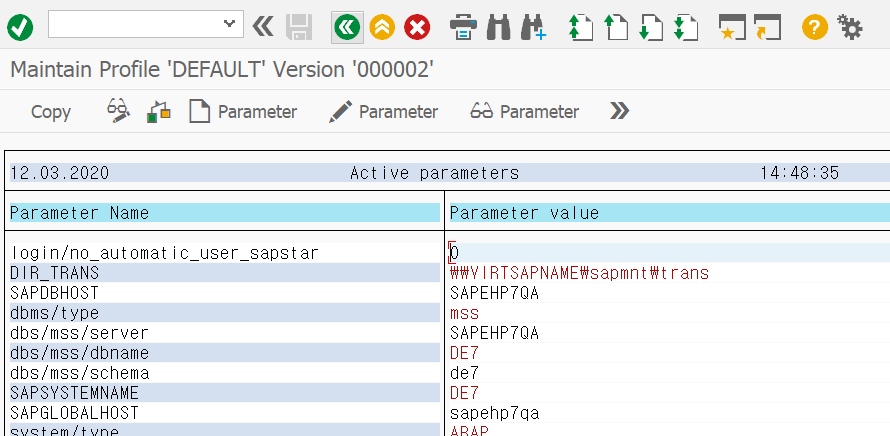The height and width of the screenshot is (436, 890).
Task: Click the red mss value
Action: point(464,313)
